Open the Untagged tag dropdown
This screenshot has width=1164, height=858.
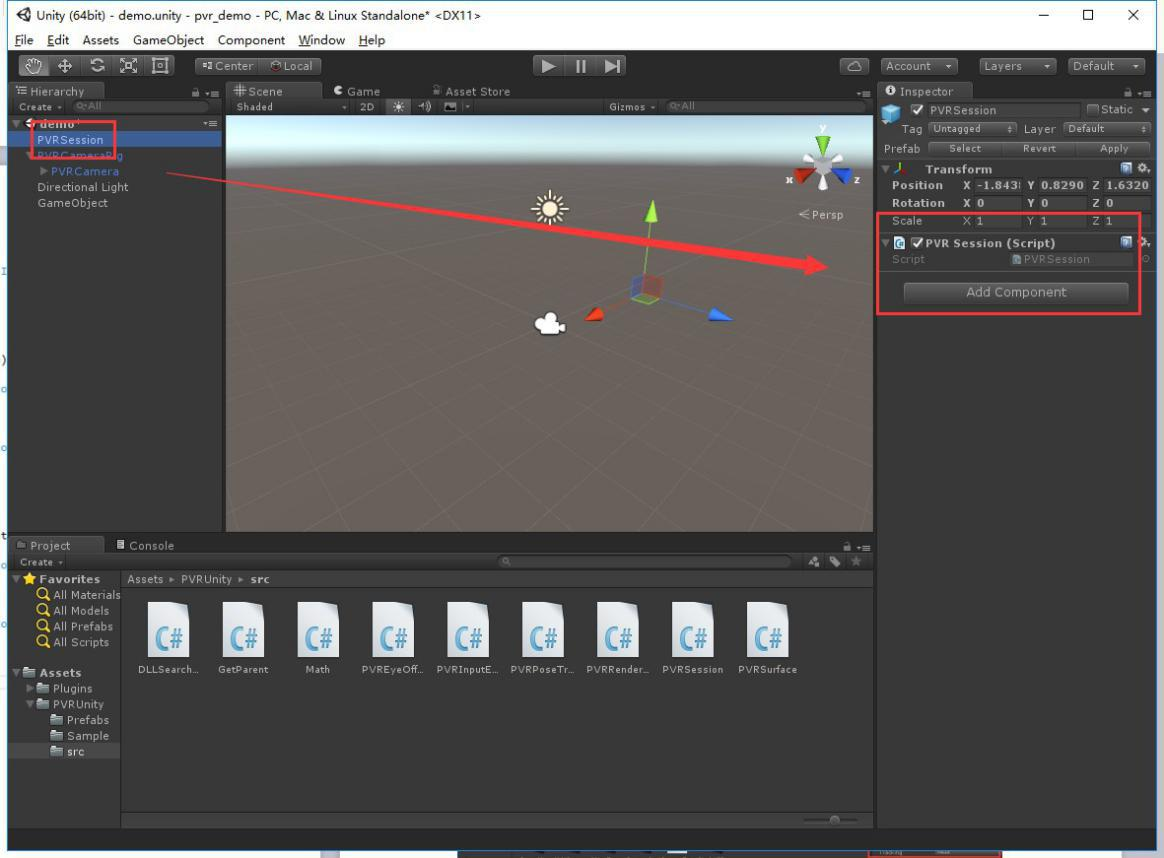972,129
